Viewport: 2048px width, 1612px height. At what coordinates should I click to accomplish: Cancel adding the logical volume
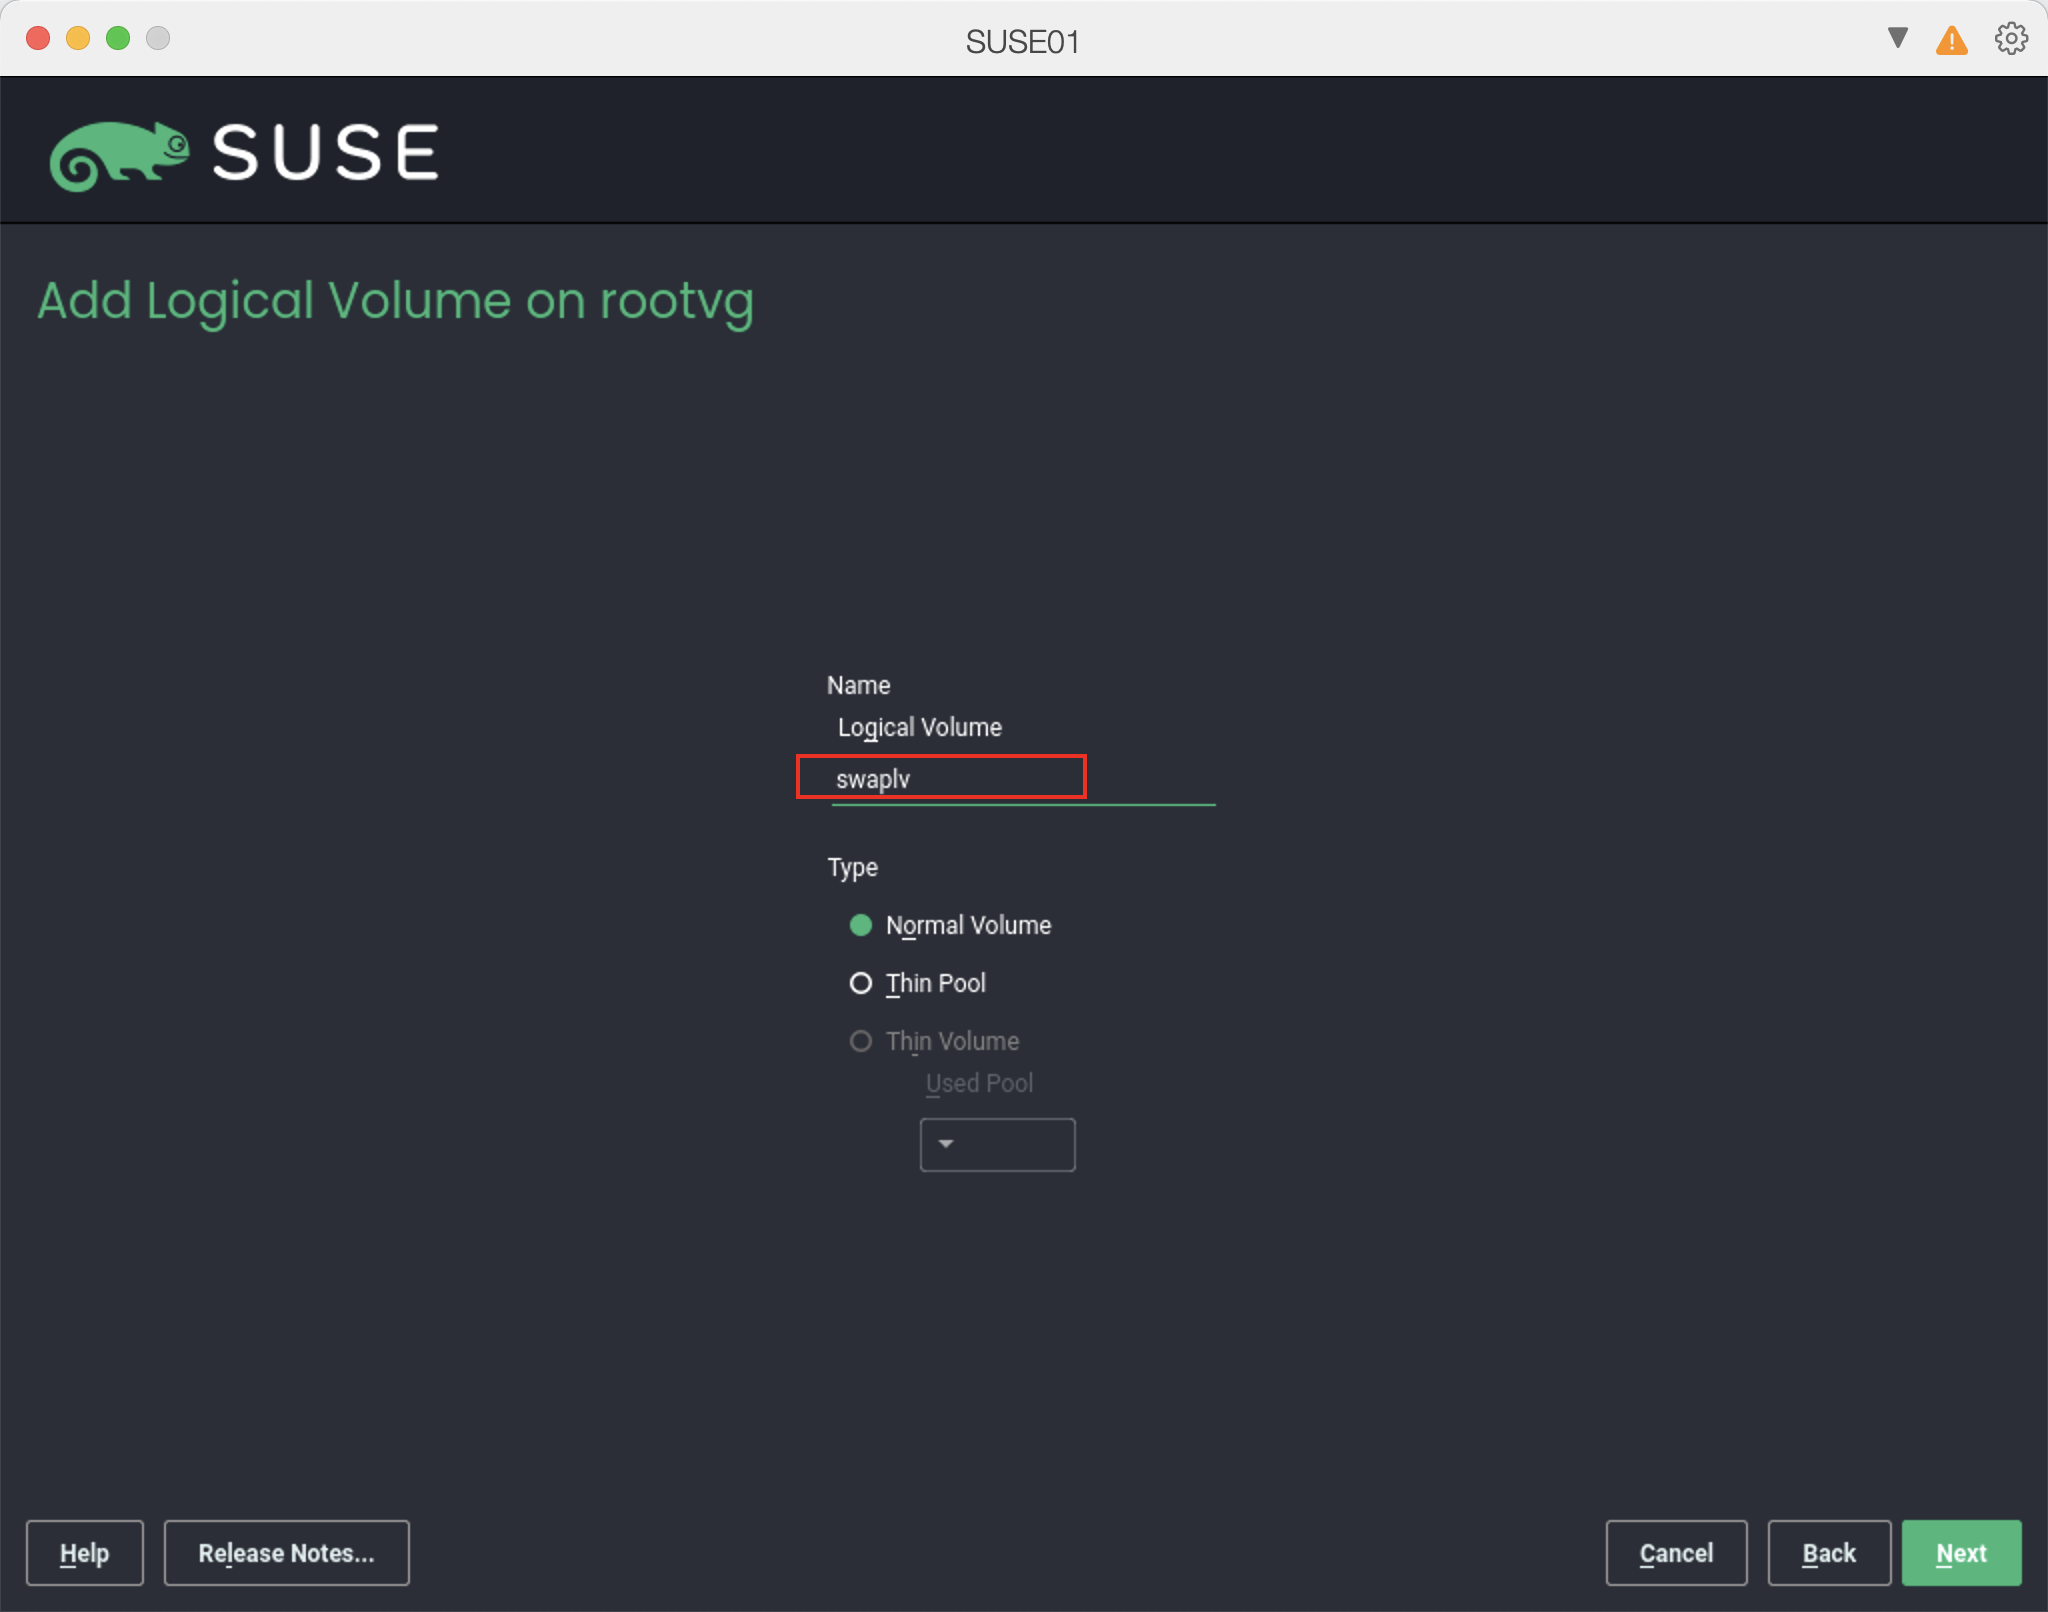[1676, 1552]
